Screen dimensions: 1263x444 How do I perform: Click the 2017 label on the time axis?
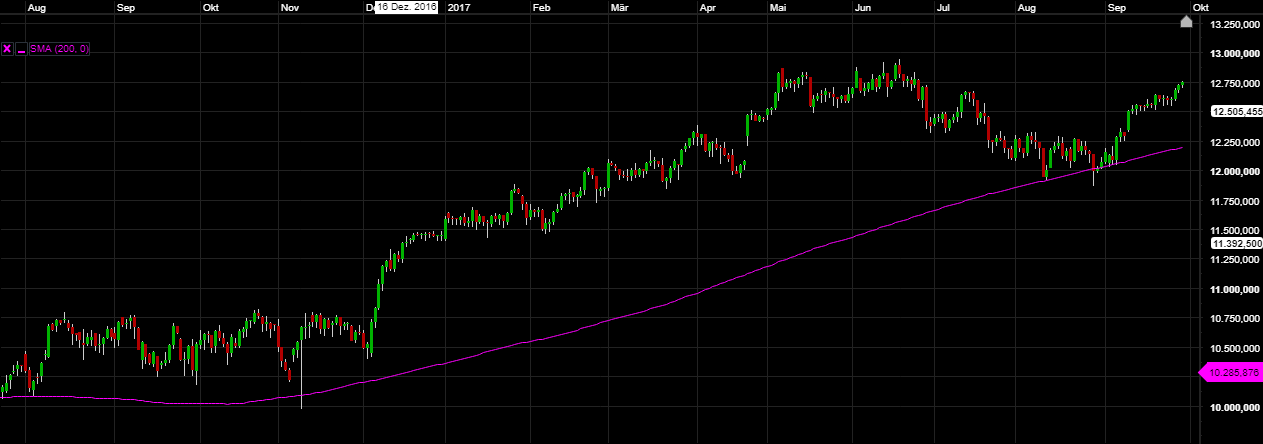[x=459, y=8]
